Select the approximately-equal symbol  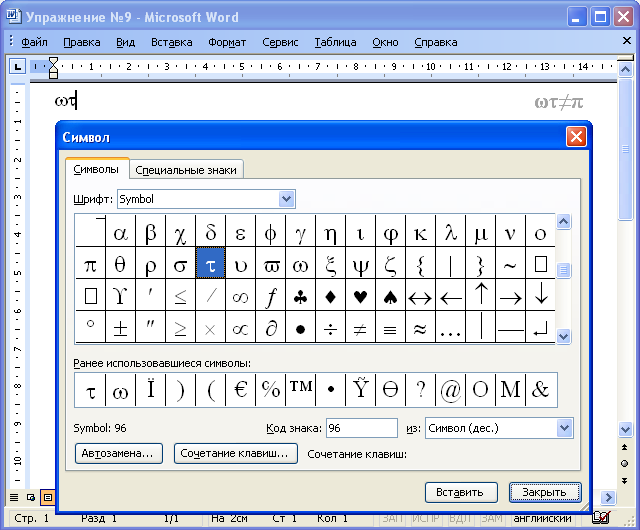point(420,327)
